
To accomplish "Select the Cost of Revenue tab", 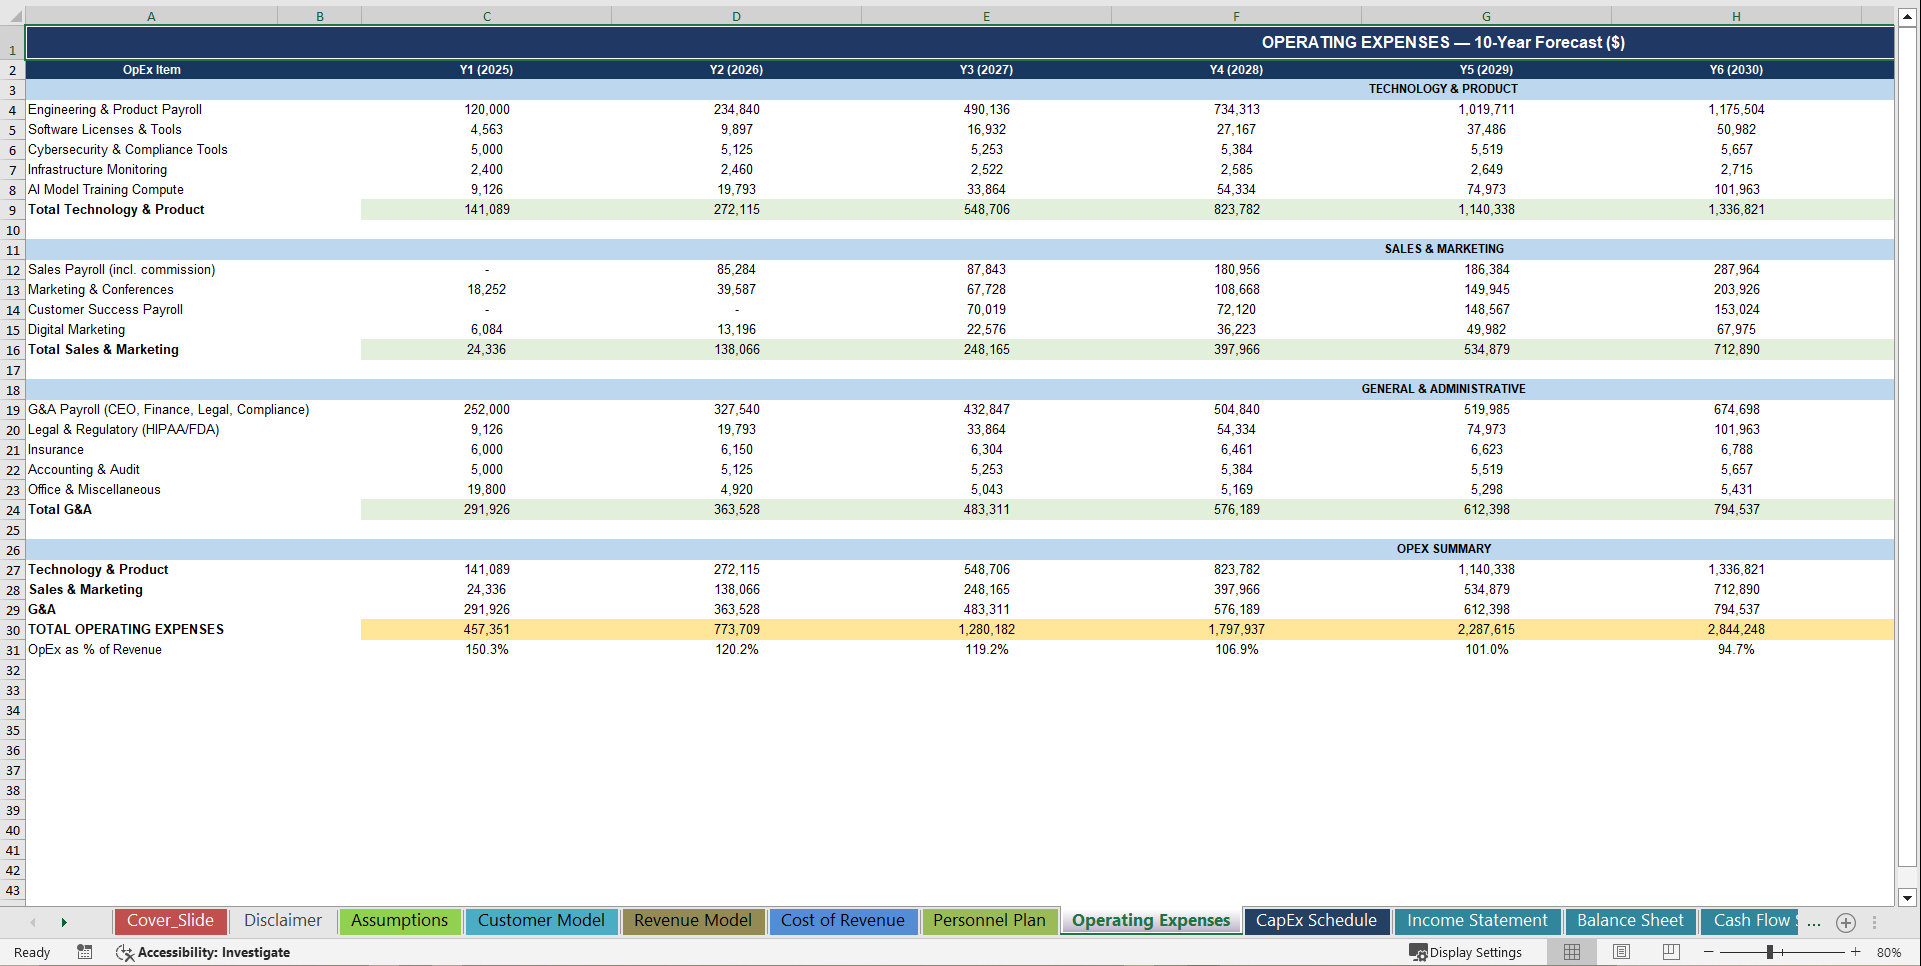I will (843, 921).
